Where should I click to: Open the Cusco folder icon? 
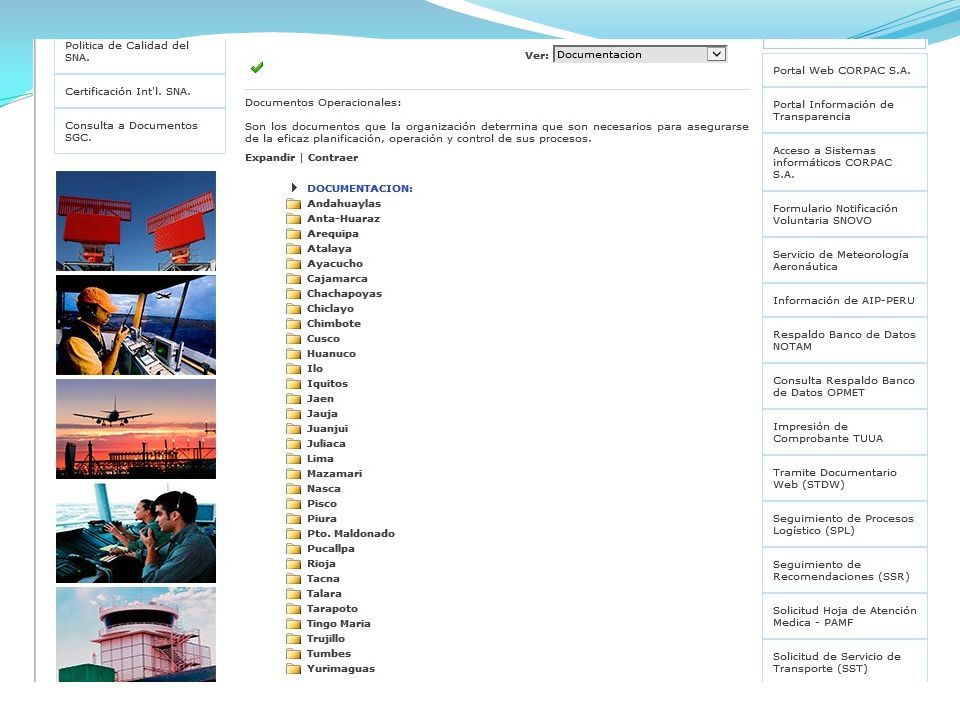click(x=293, y=339)
